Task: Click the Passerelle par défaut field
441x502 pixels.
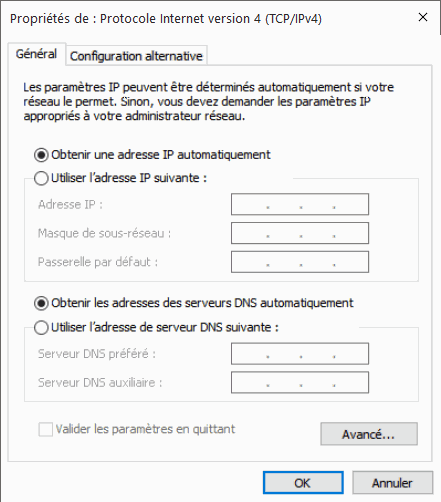Action: pyautogui.click(x=300, y=262)
